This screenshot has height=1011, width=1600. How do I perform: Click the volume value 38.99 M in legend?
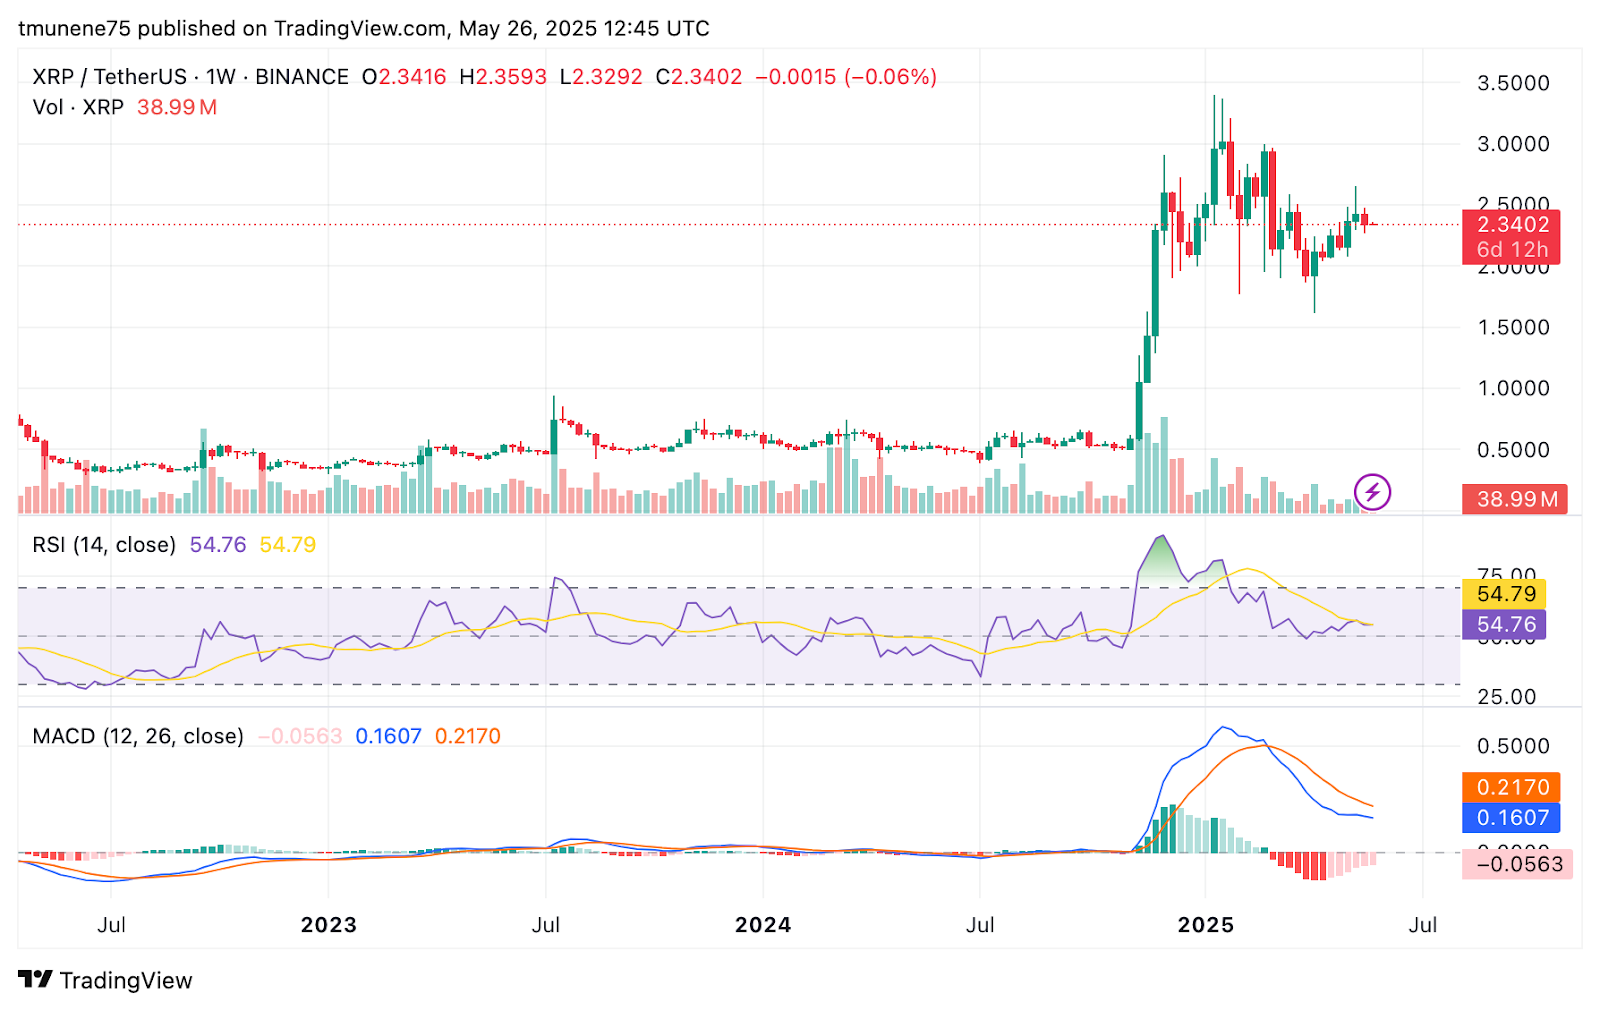click(177, 107)
